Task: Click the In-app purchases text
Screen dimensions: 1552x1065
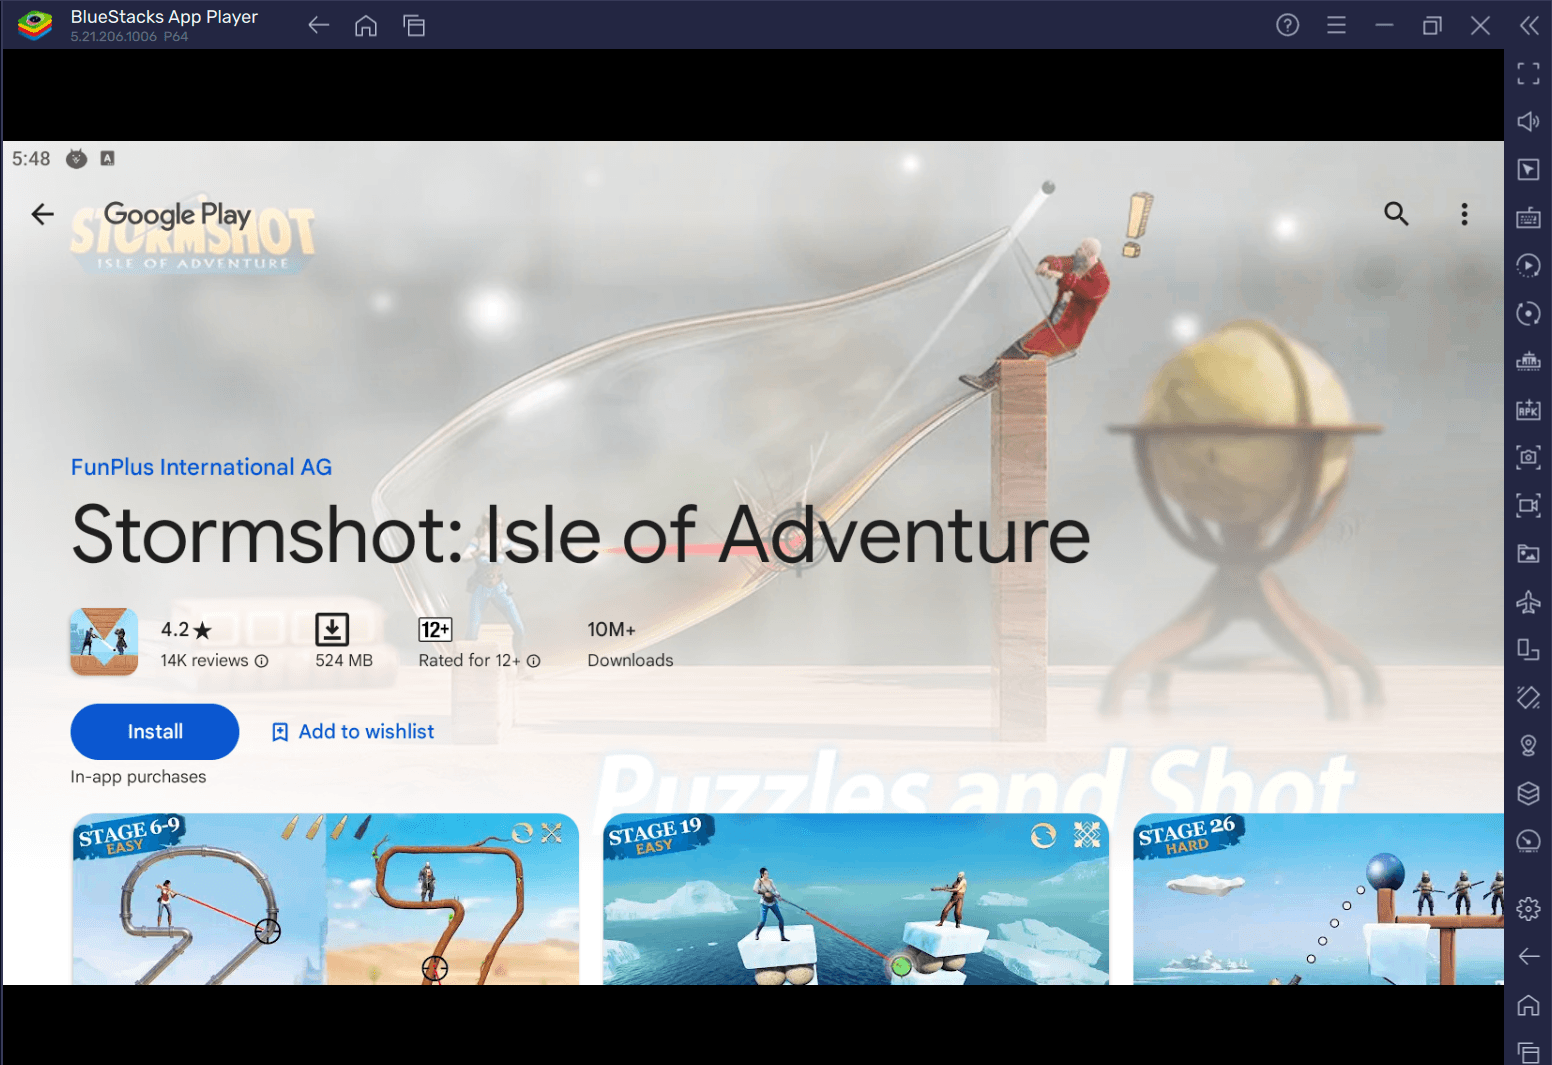Action: 138,777
